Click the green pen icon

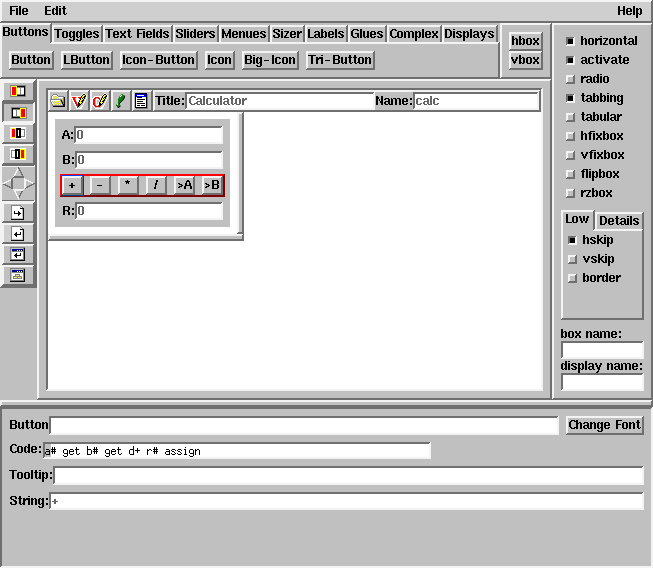pyautogui.click(x=121, y=101)
